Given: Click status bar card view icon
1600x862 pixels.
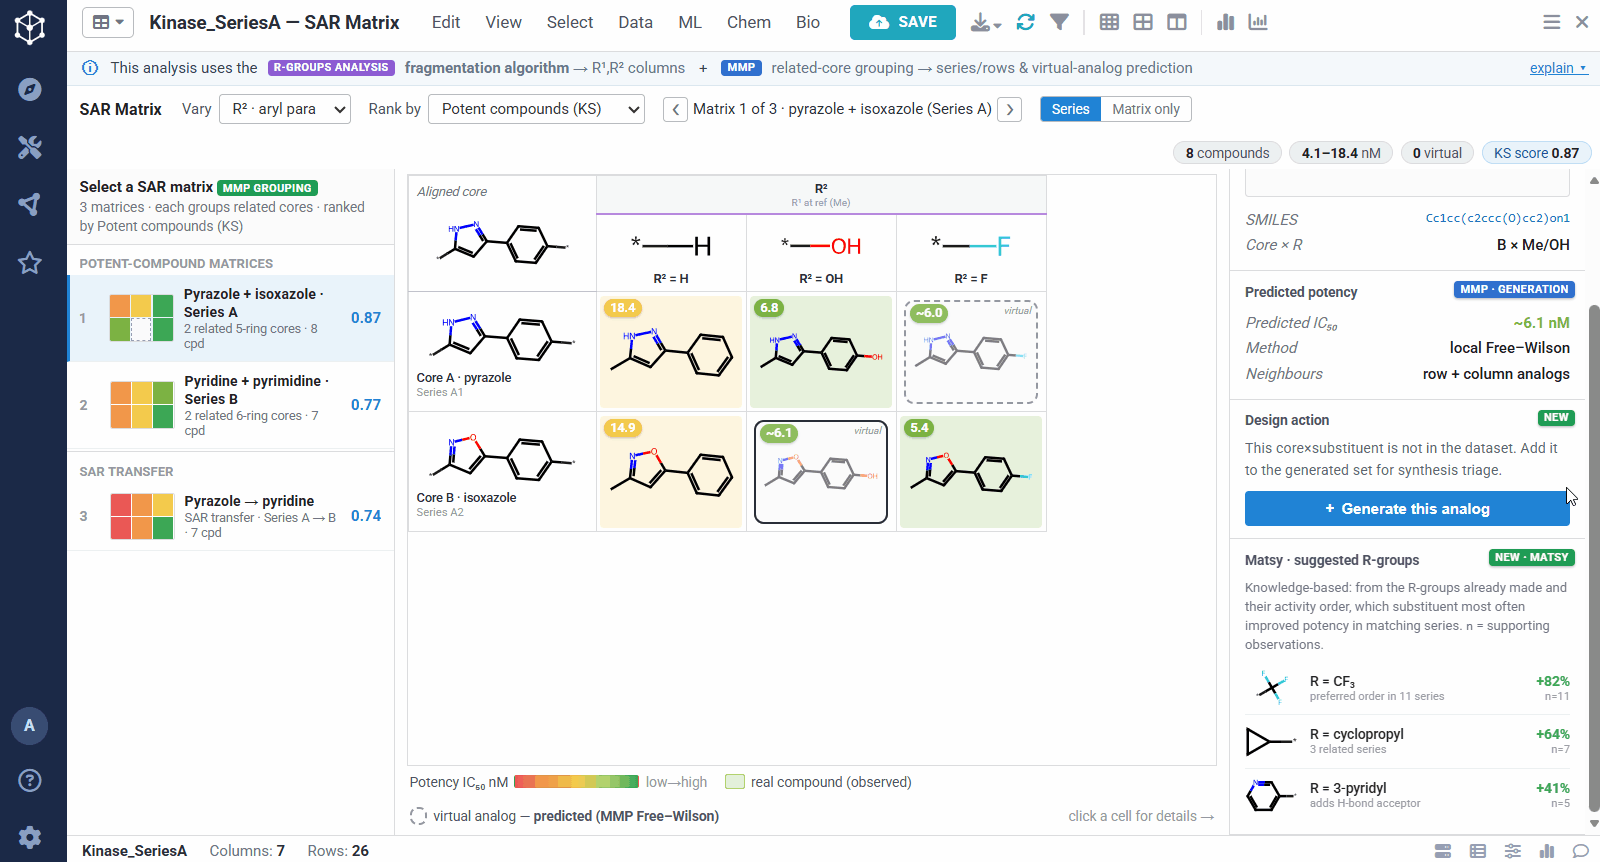Looking at the screenshot, I should [1443, 851].
